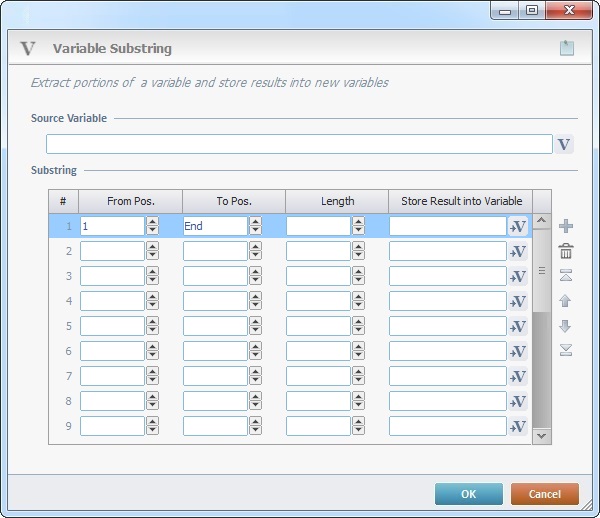Click the add row plus icon
This screenshot has height=518, width=600.
[566, 226]
